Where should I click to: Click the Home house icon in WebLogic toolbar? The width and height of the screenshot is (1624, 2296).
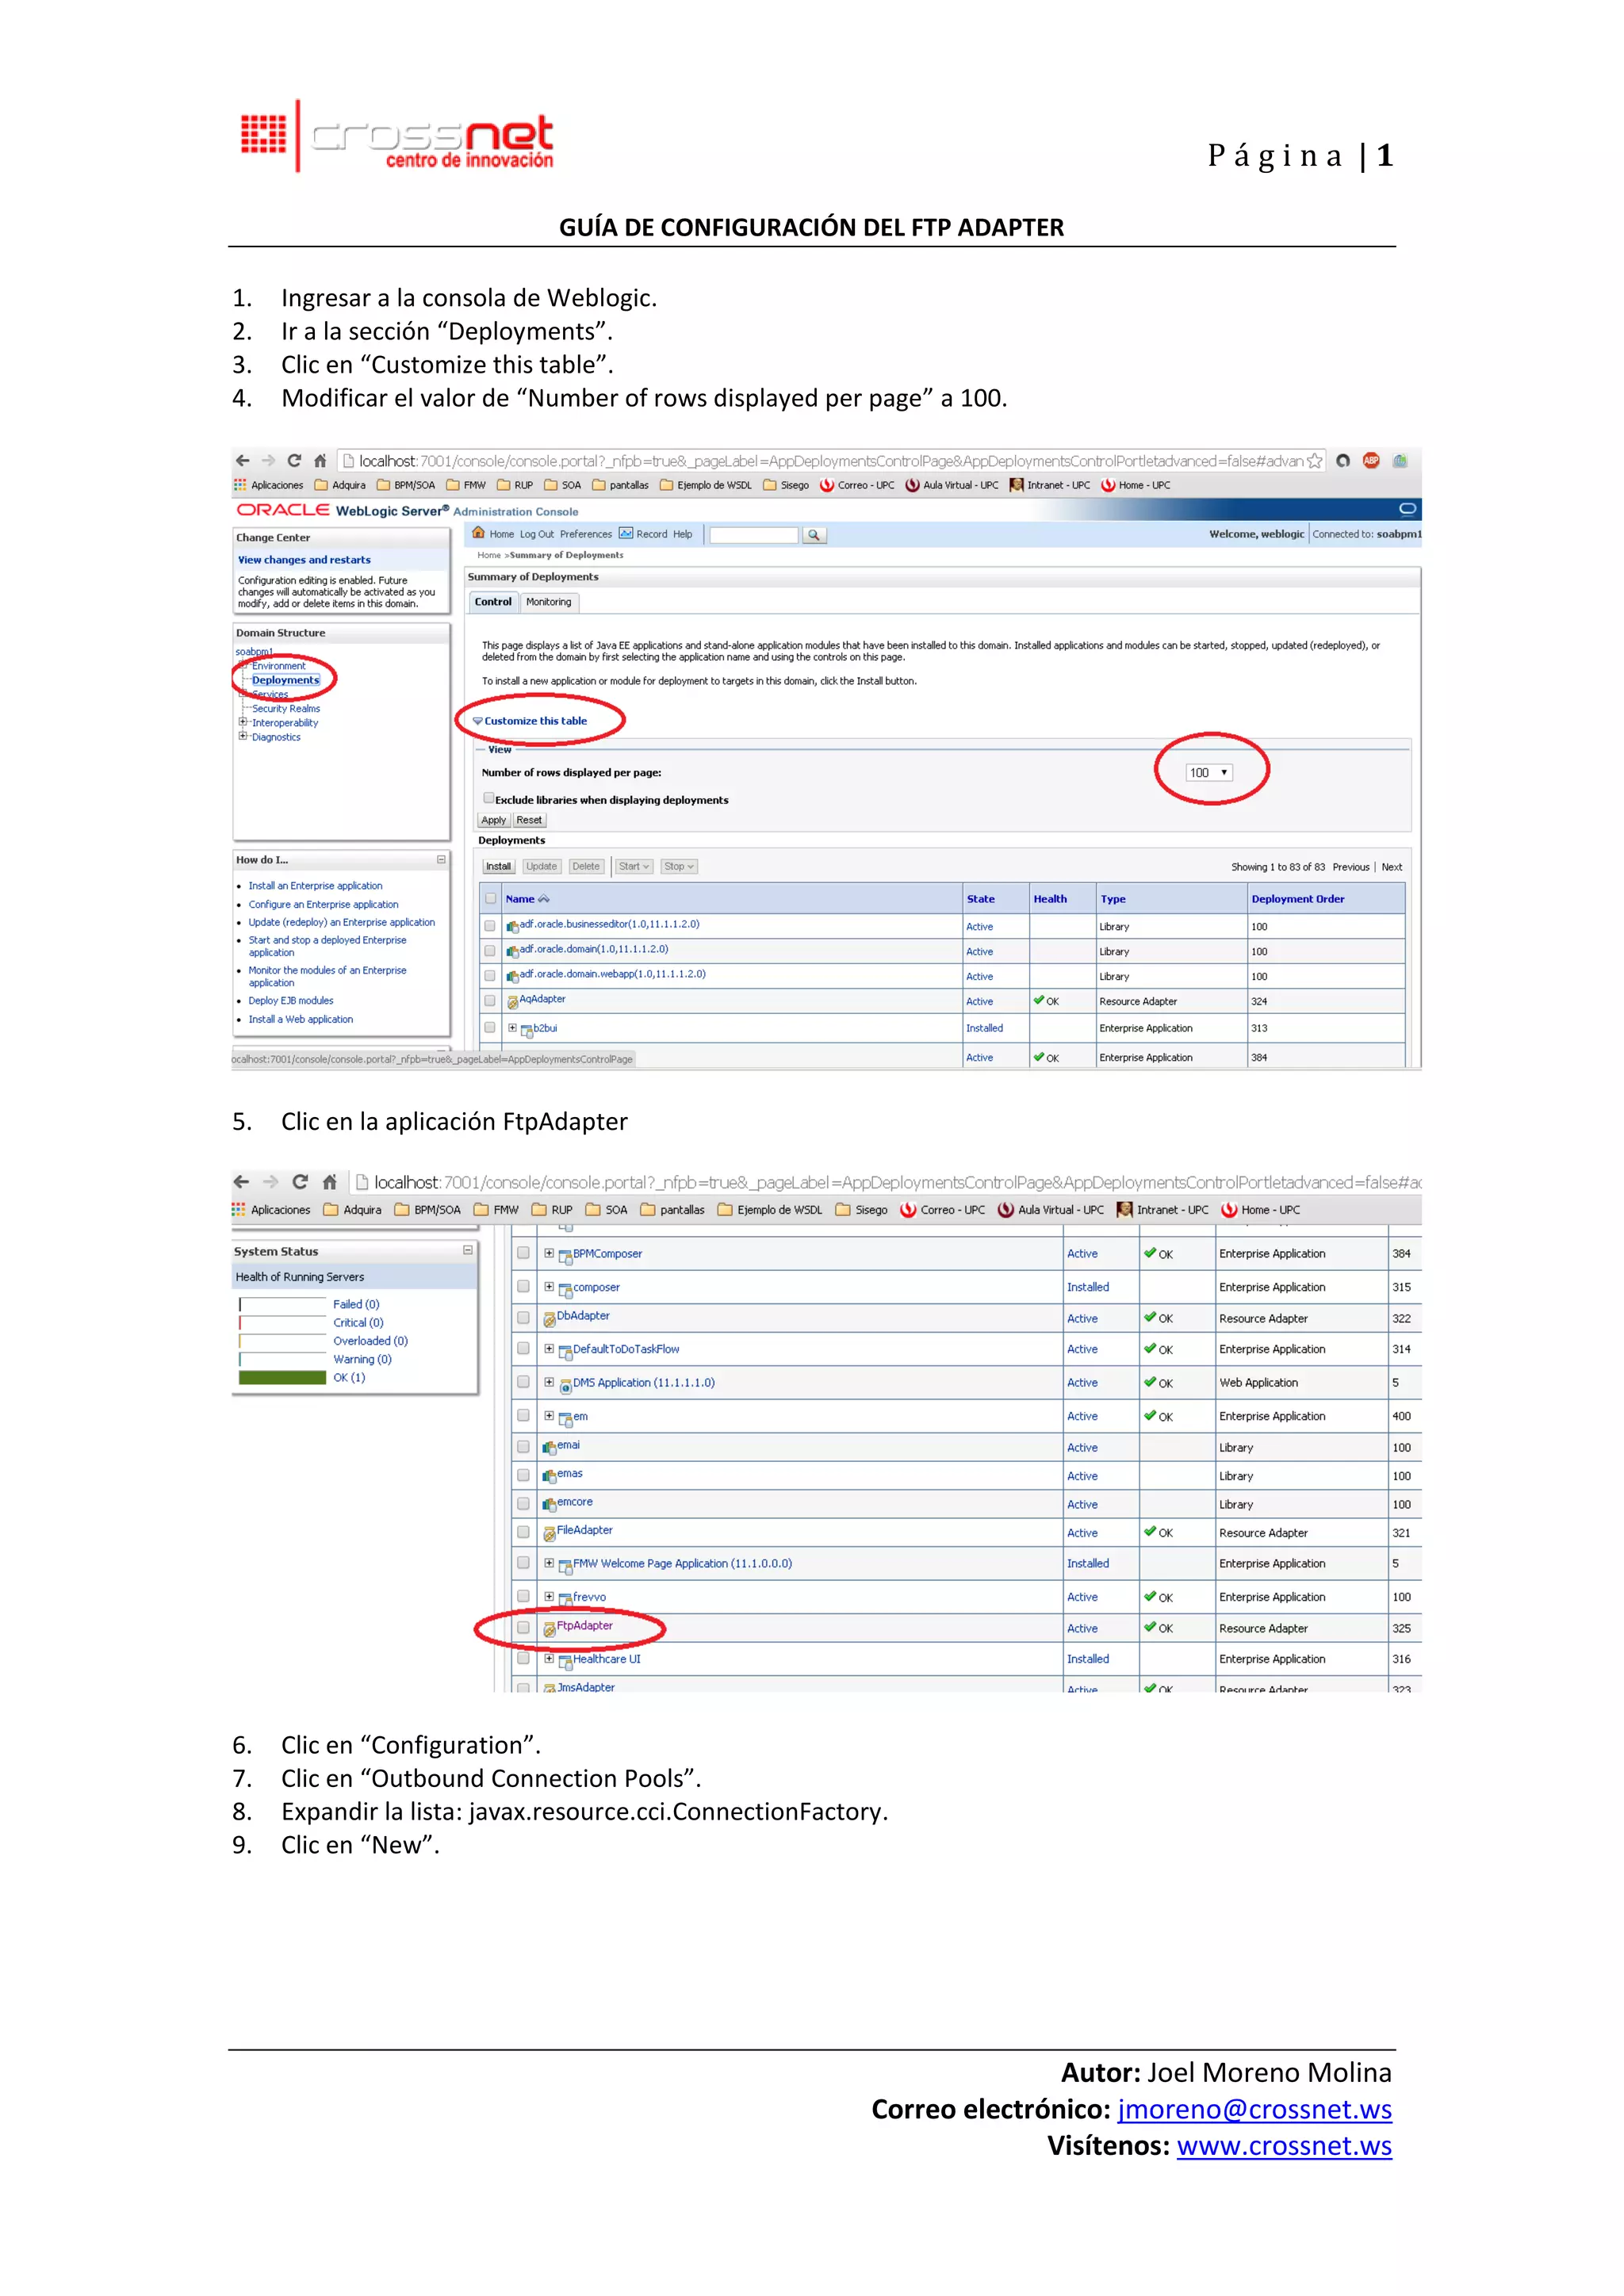479,533
